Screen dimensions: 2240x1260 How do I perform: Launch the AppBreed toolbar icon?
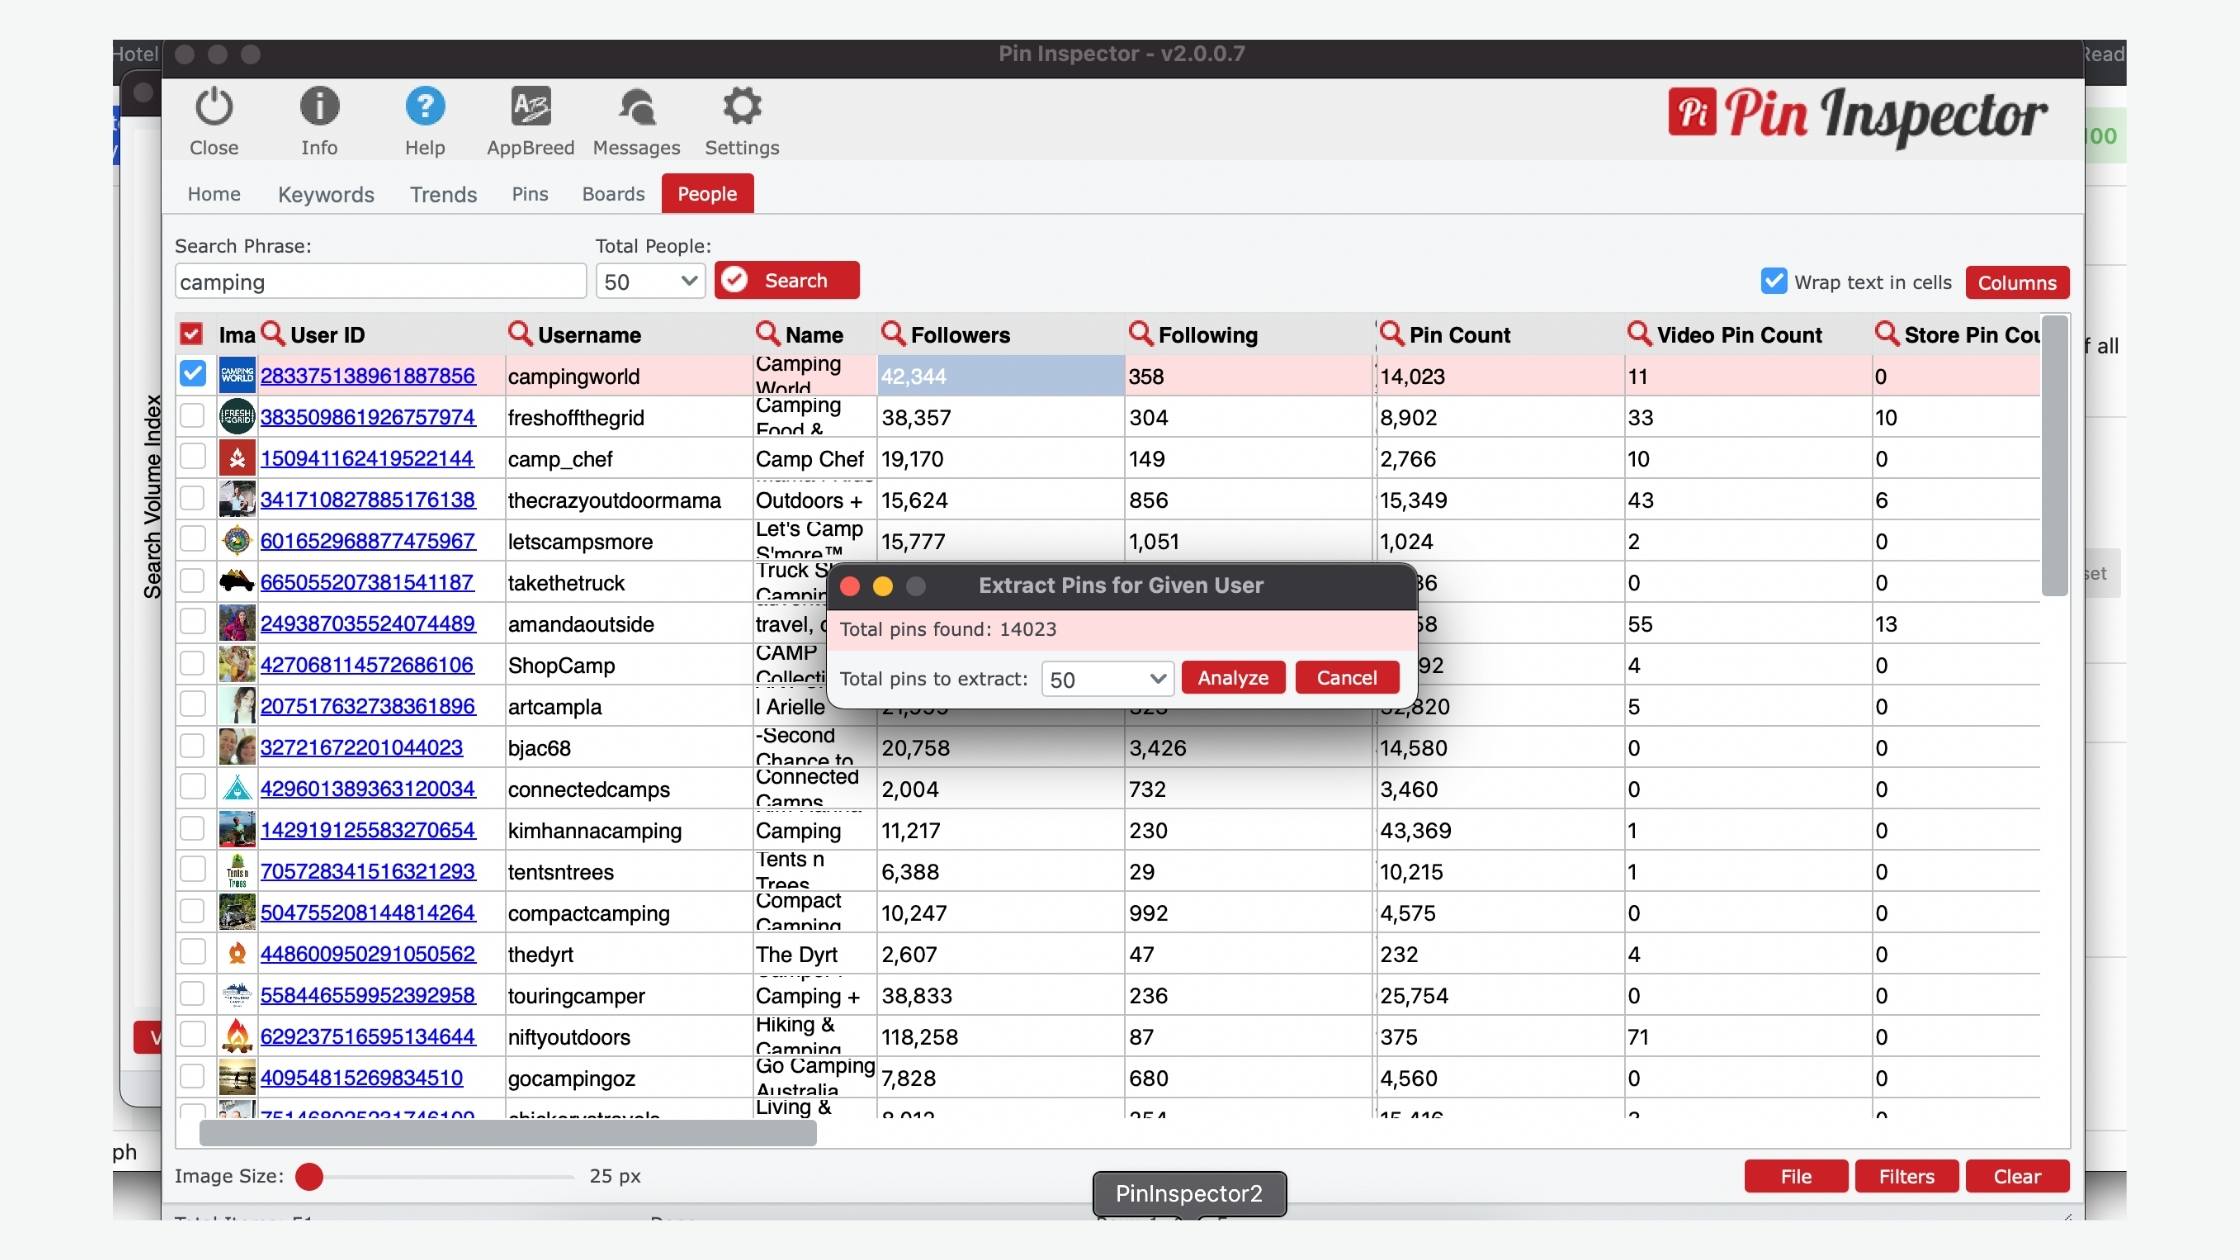[x=531, y=106]
